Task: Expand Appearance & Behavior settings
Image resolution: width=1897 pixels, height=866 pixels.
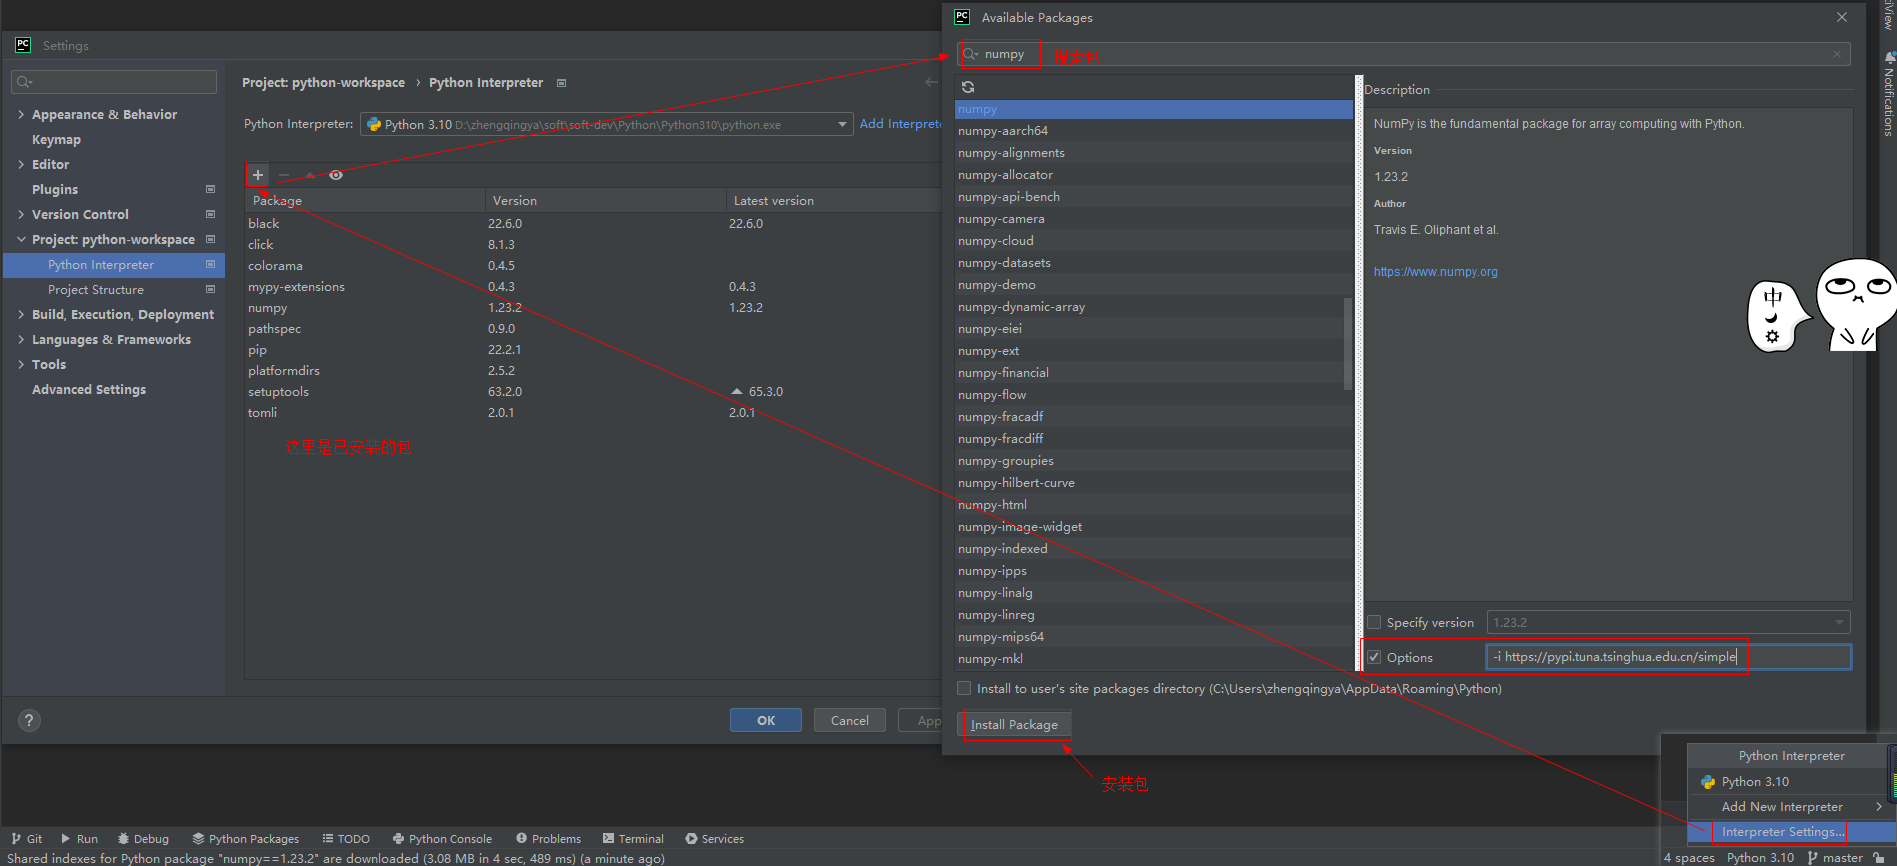Action: tap(21, 114)
